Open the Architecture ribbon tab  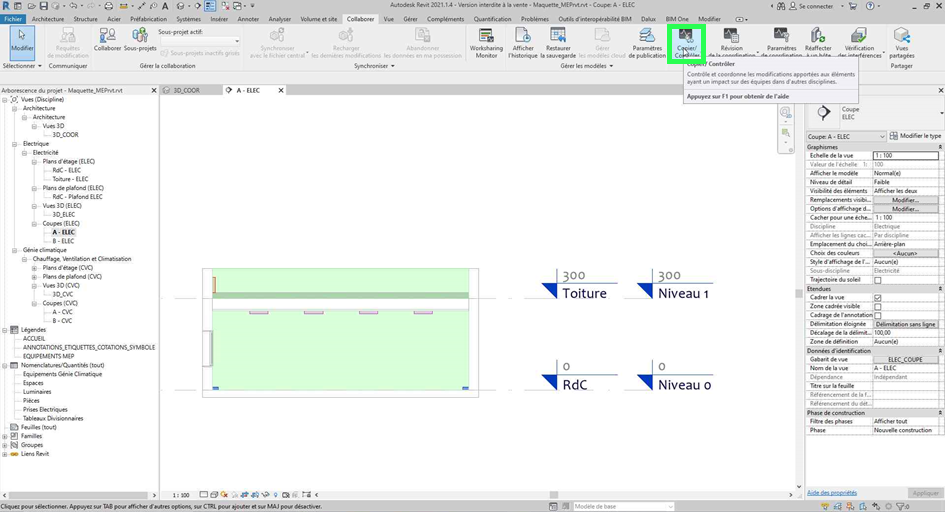pos(48,19)
